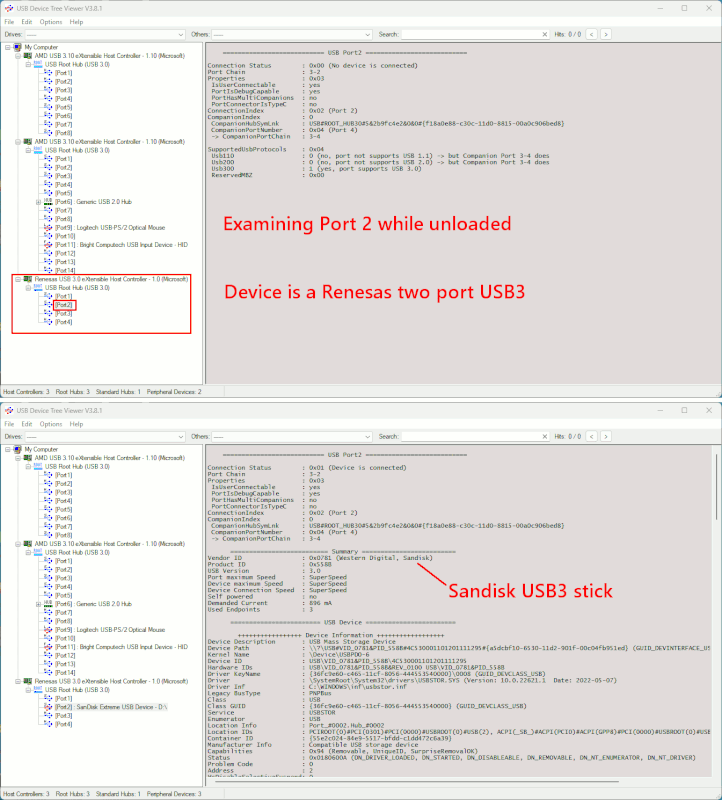
Task: Go to previous search hit, lower window
Action: (591, 436)
